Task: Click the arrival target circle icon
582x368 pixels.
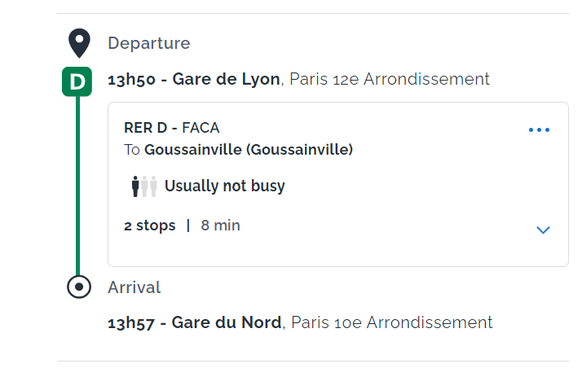Action: (79, 287)
